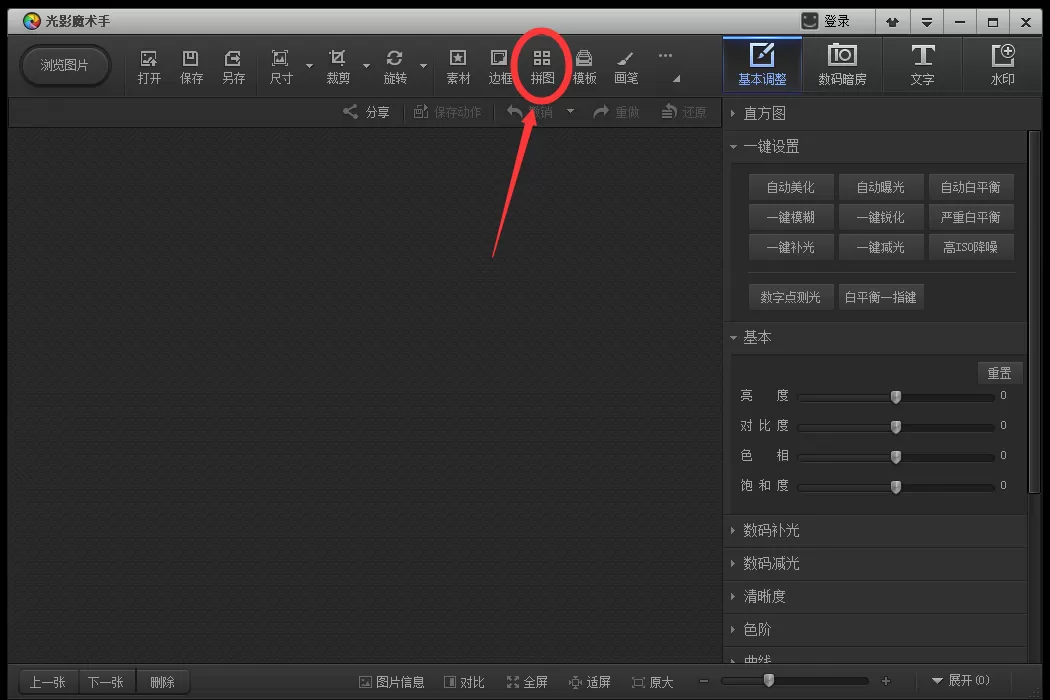Screen dimensions: 1050x700
Task: Click the 保存 save icon
Action: click(191, 67)
